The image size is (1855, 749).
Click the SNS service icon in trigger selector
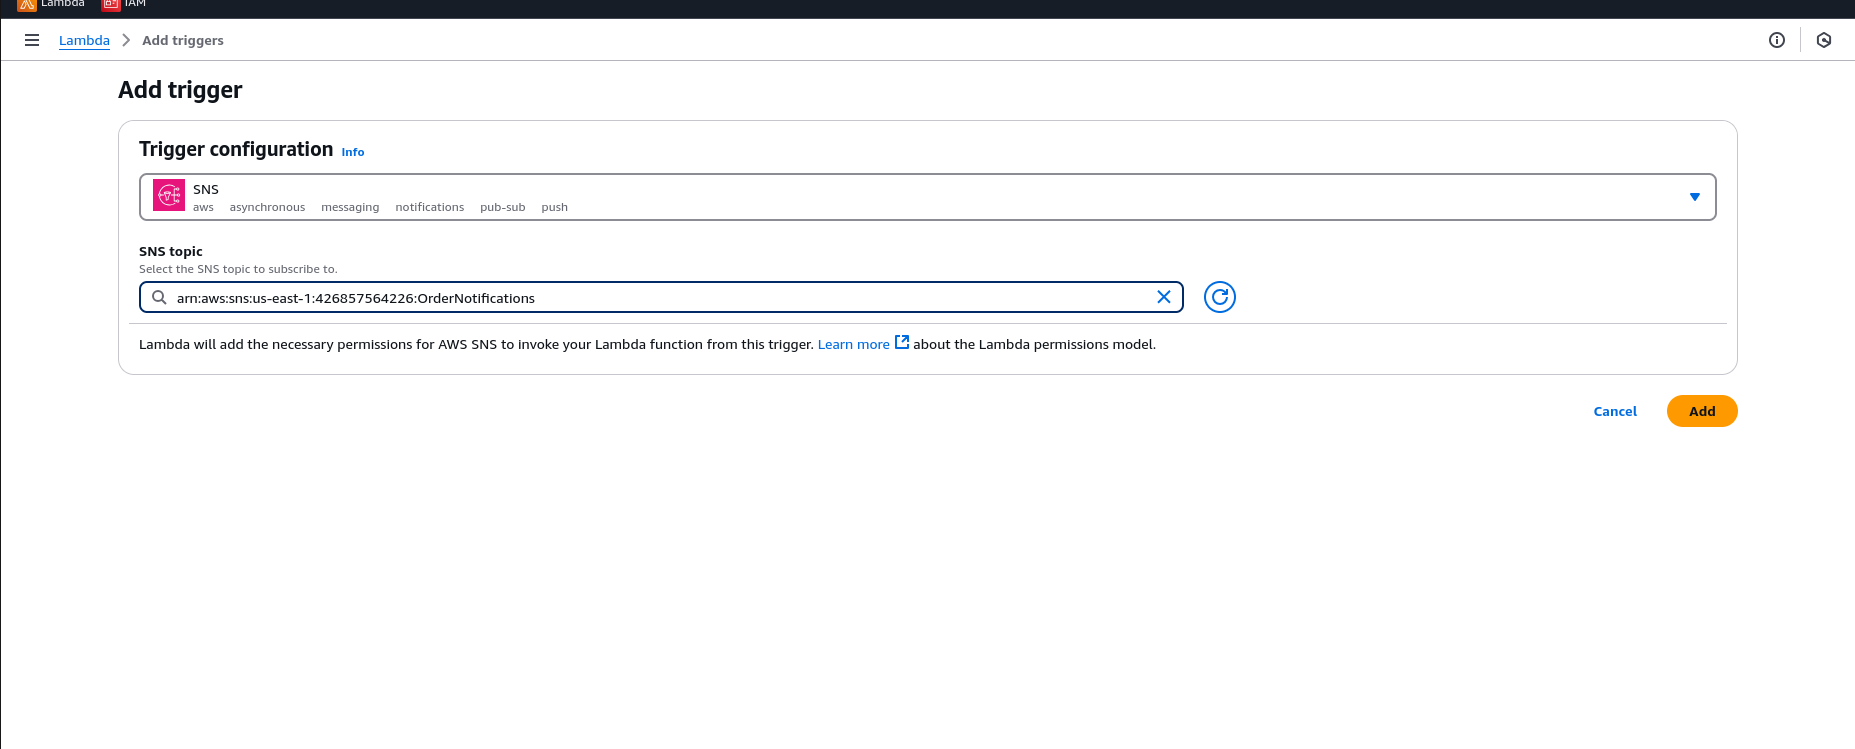pos(169,195)
